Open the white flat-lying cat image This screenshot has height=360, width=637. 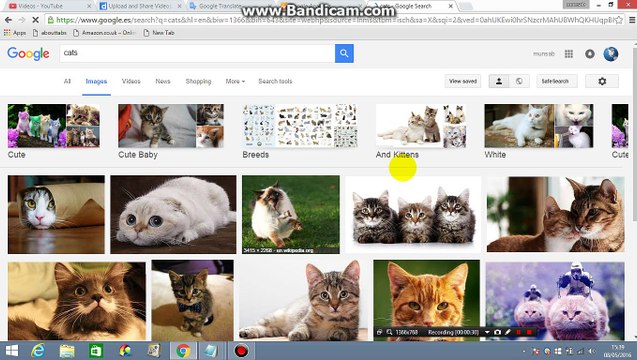click(173, 215)
